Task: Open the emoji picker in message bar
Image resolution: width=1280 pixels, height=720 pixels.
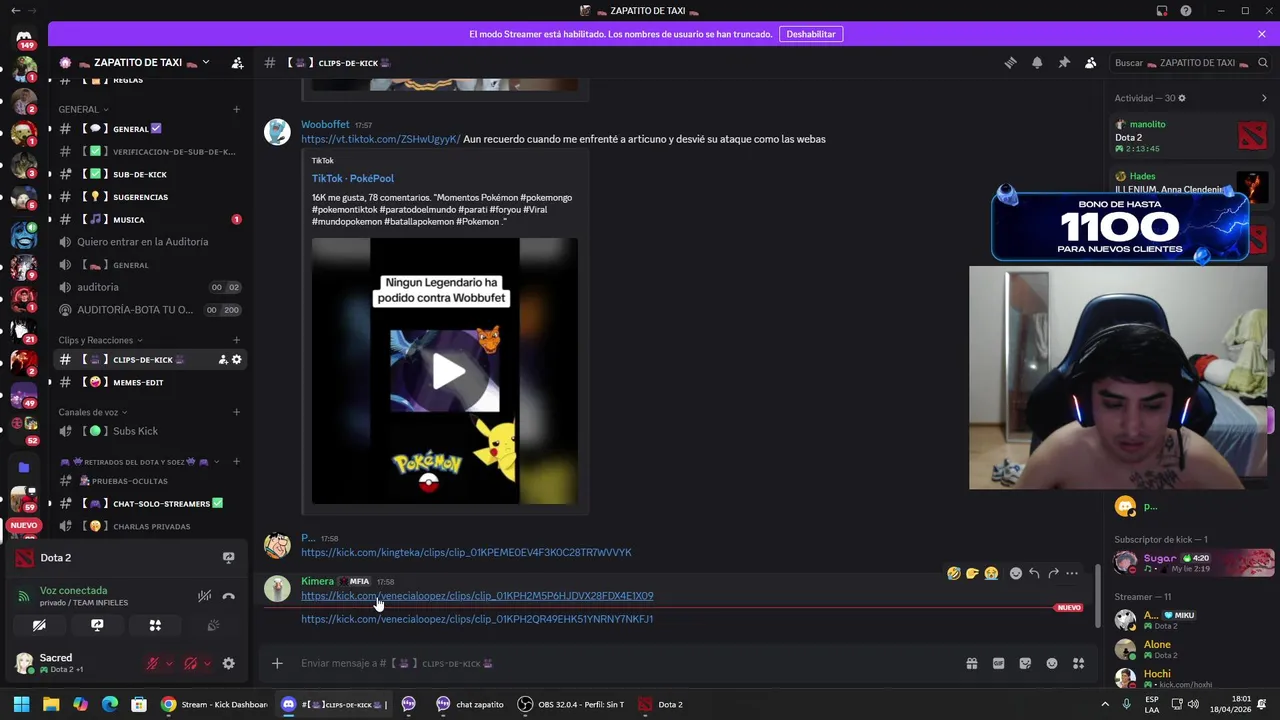Action: pos(1052,663)
